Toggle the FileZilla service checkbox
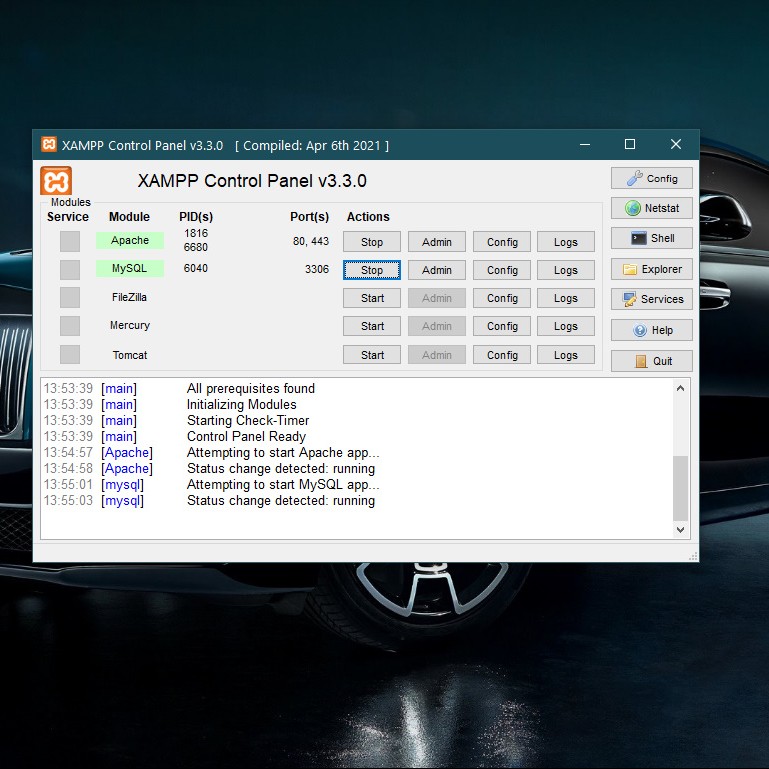 coord(70,298)
